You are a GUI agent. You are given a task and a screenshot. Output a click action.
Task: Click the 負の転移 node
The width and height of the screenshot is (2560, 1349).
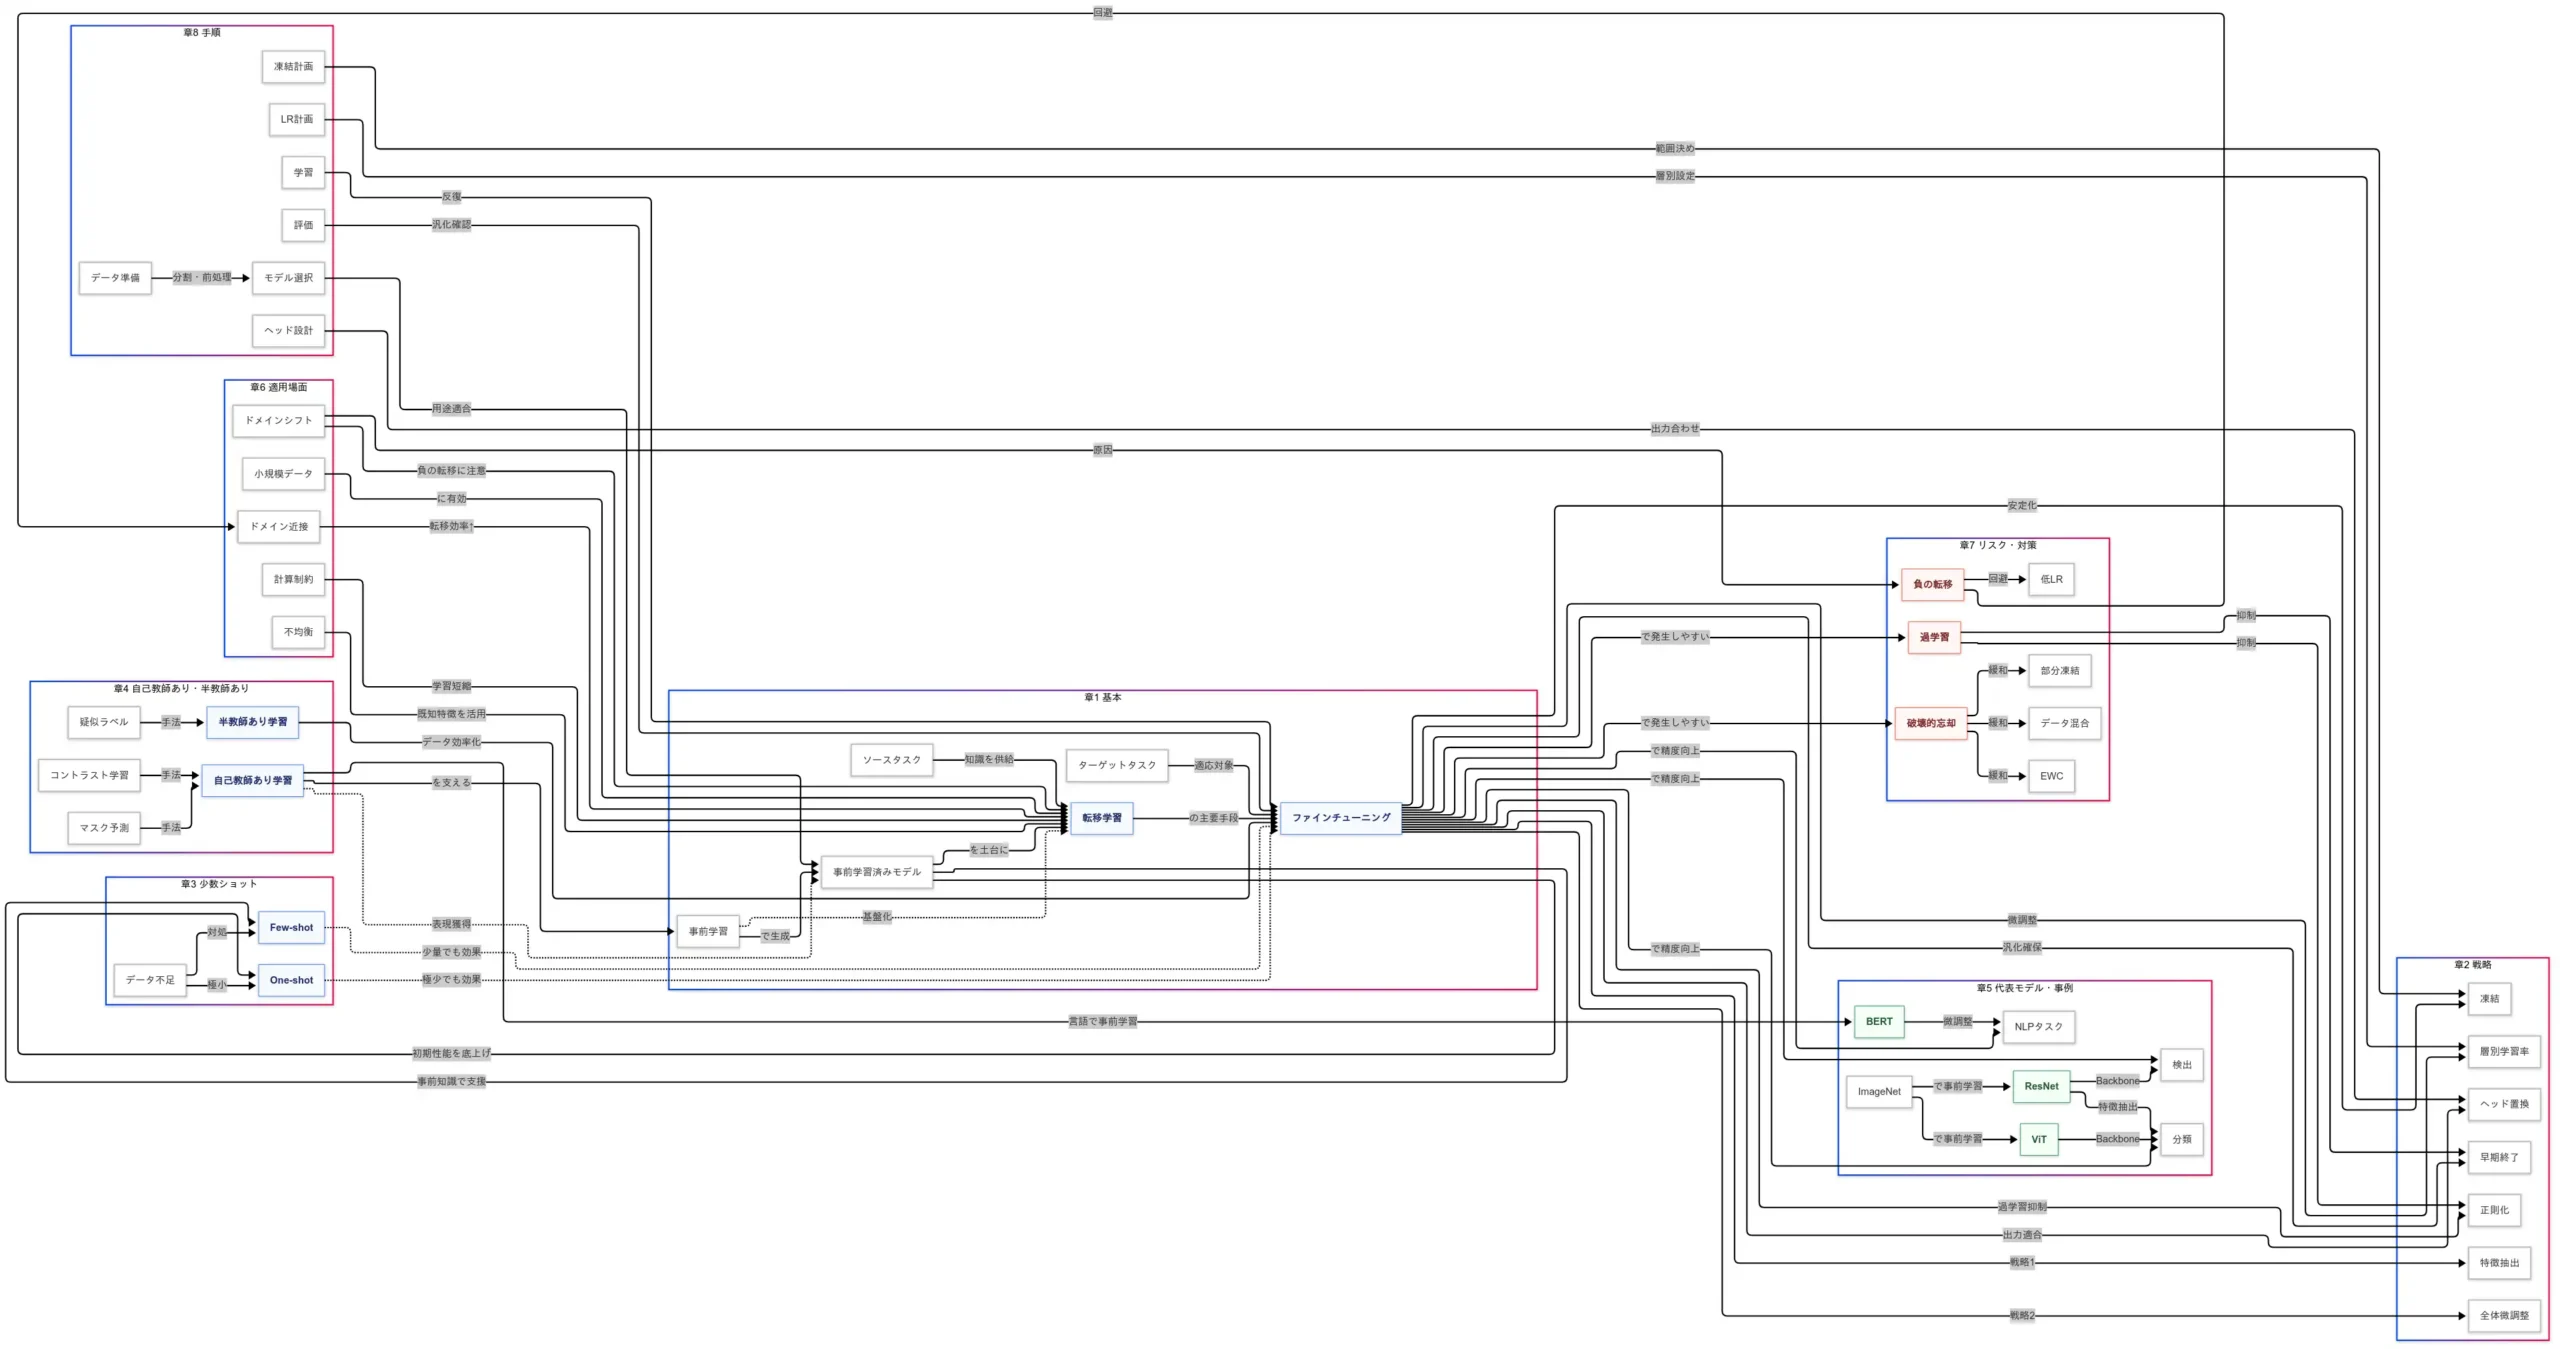[x=1932, y=584]
